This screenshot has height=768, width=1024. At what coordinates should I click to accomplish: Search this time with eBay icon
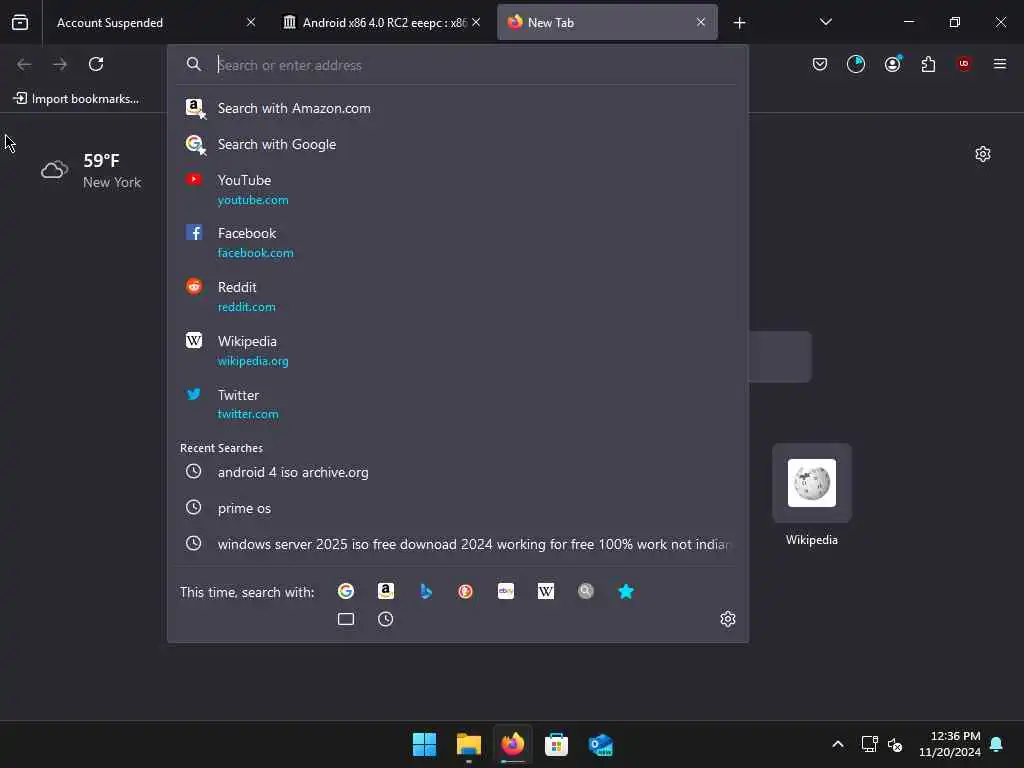tap(506, 592)
